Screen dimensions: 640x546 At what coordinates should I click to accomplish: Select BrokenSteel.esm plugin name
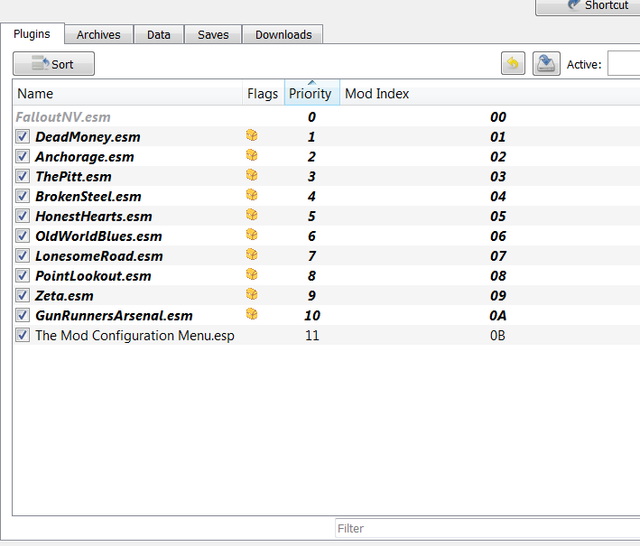tap(88, 196)
